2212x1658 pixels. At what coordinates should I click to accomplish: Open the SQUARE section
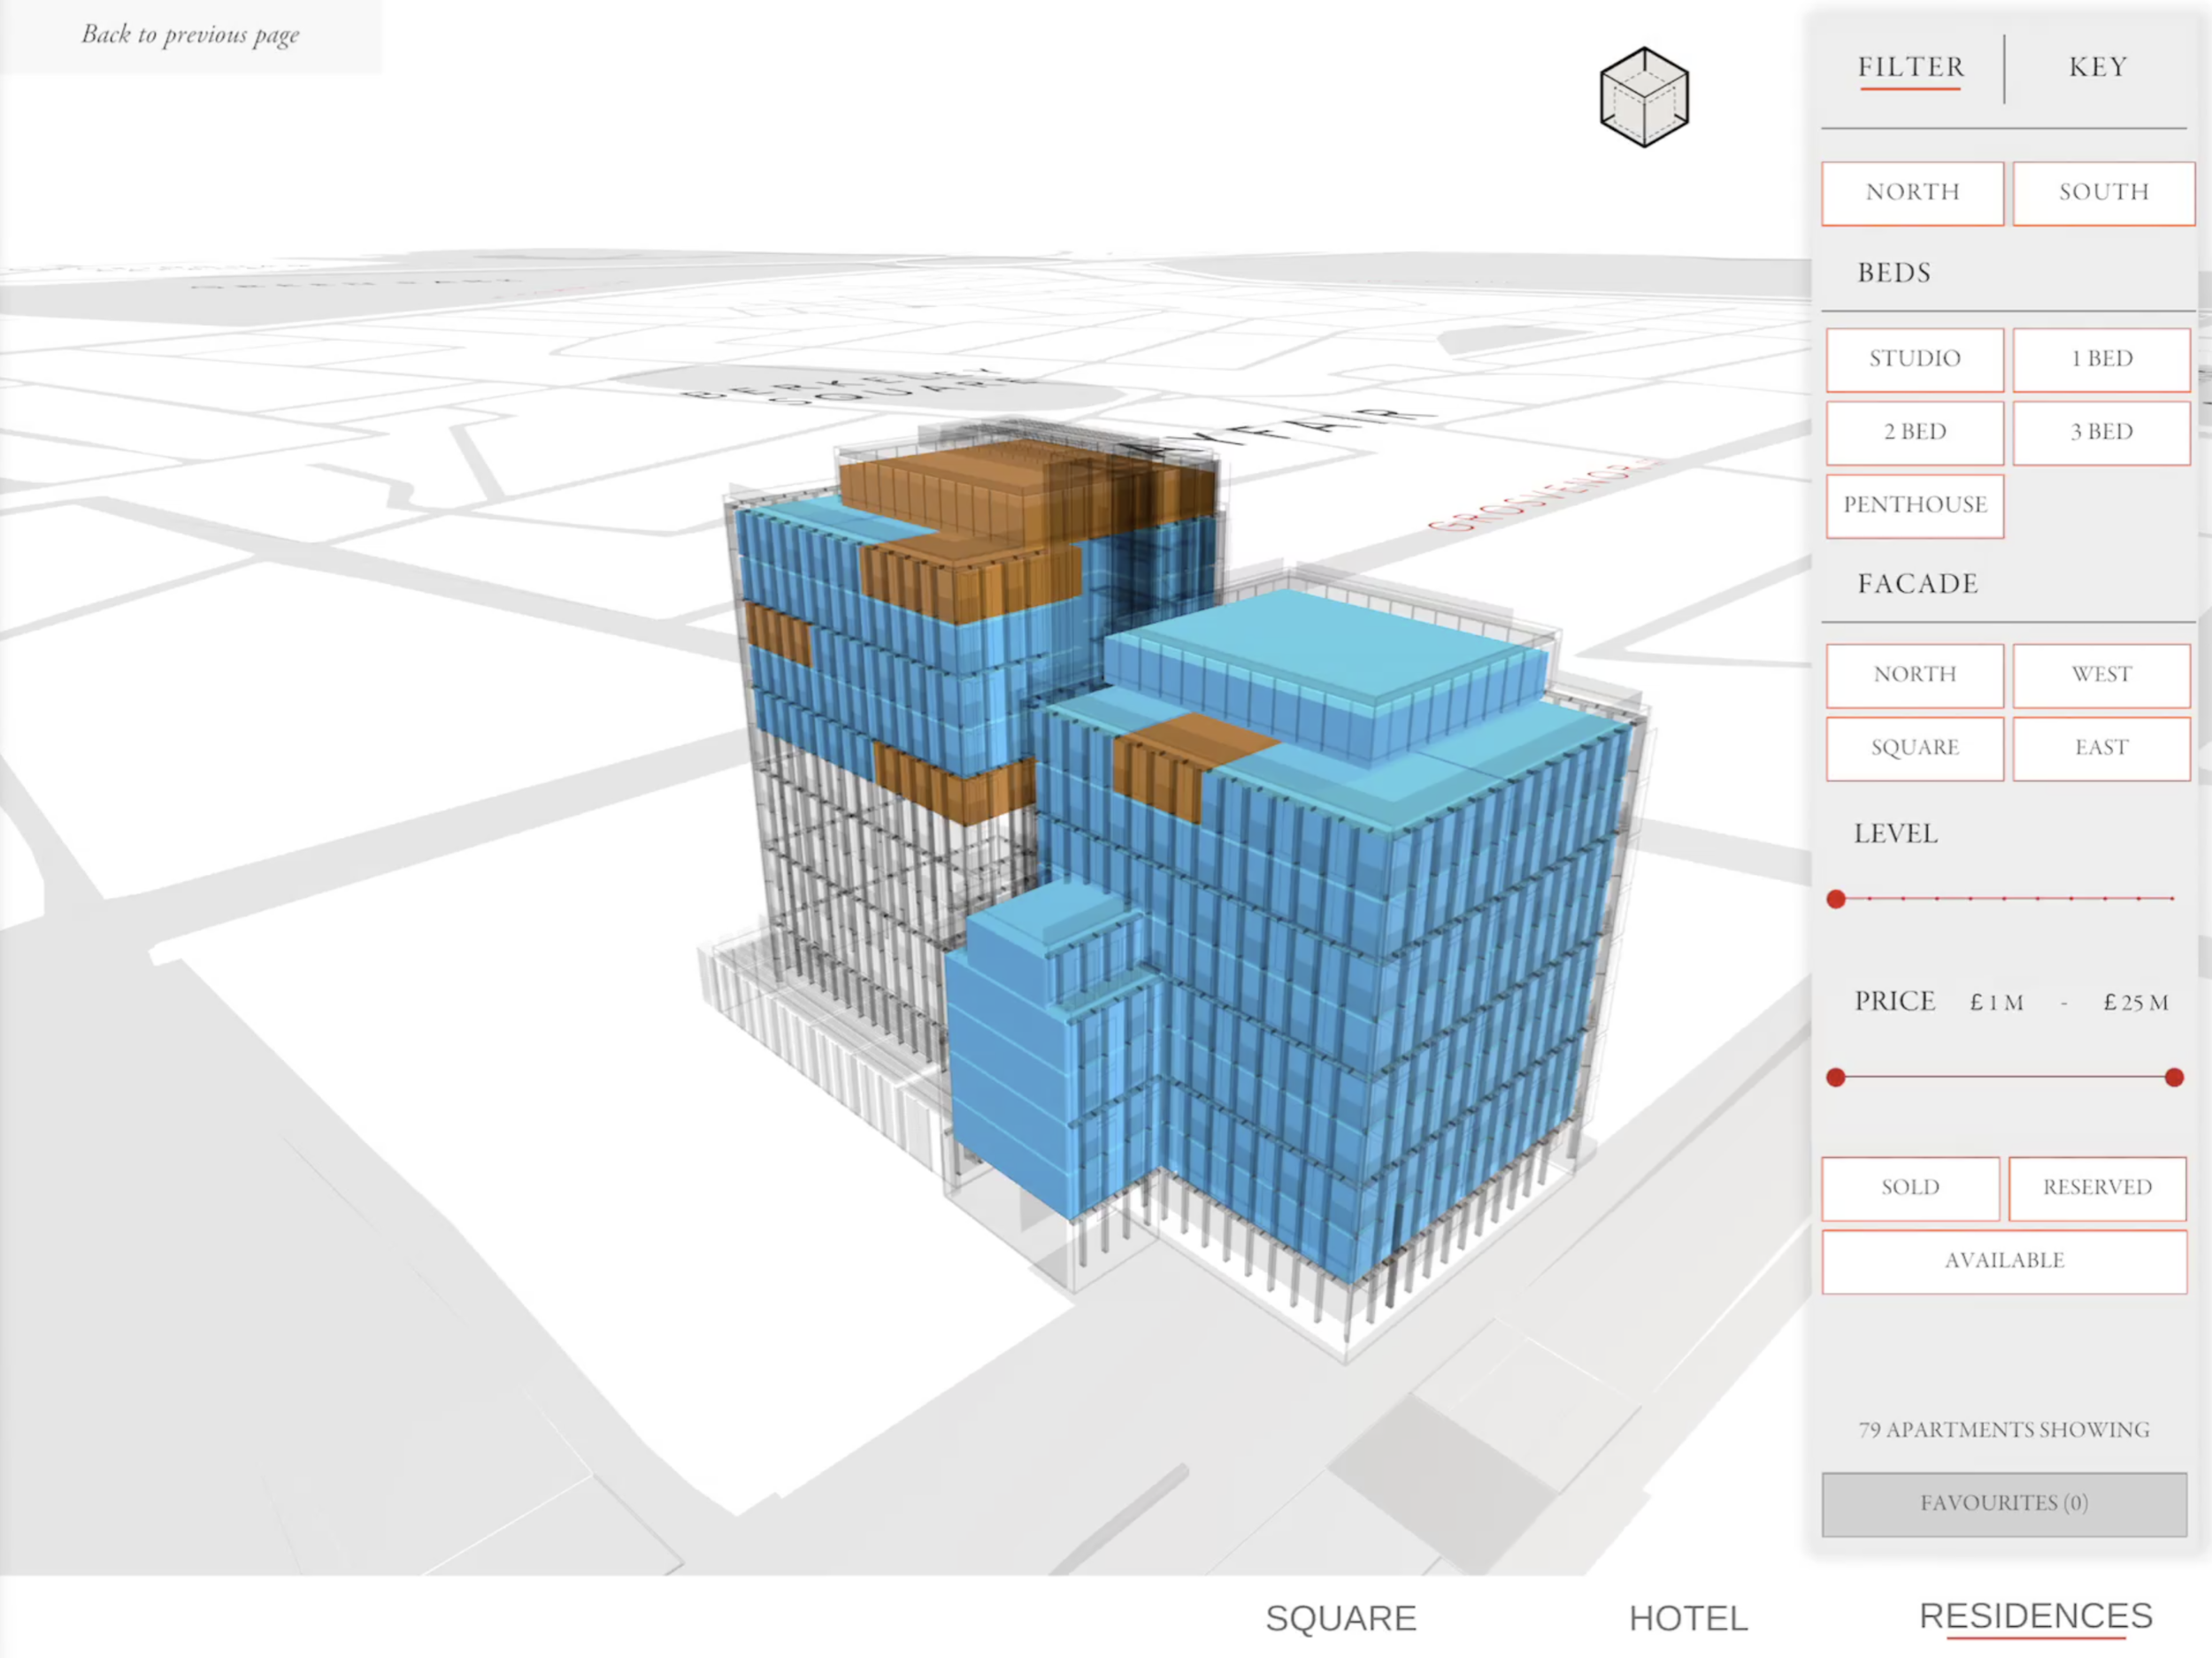[1341, 1618]
